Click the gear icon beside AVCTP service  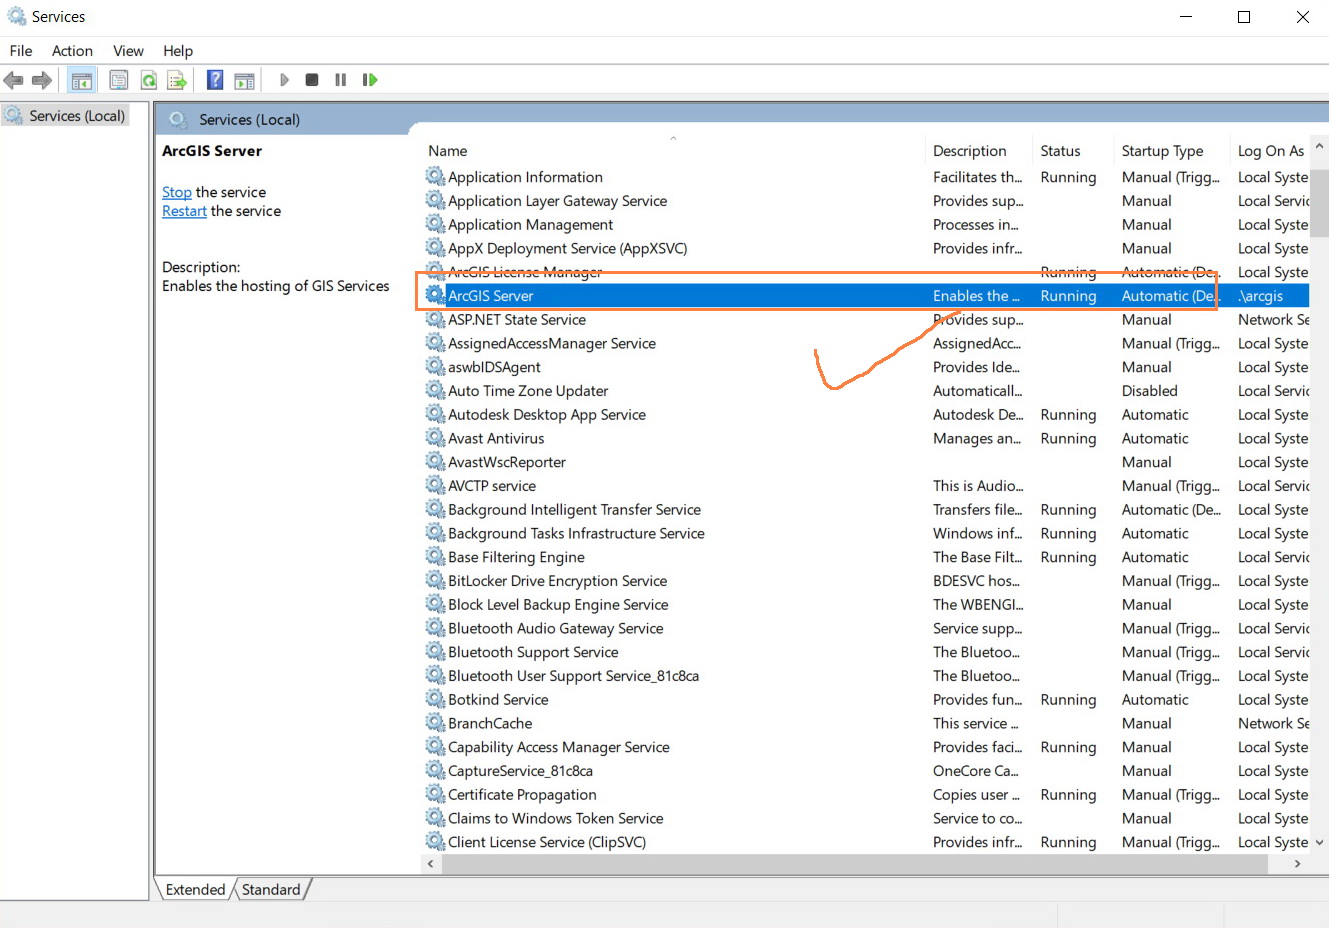[x=435, y=486]
